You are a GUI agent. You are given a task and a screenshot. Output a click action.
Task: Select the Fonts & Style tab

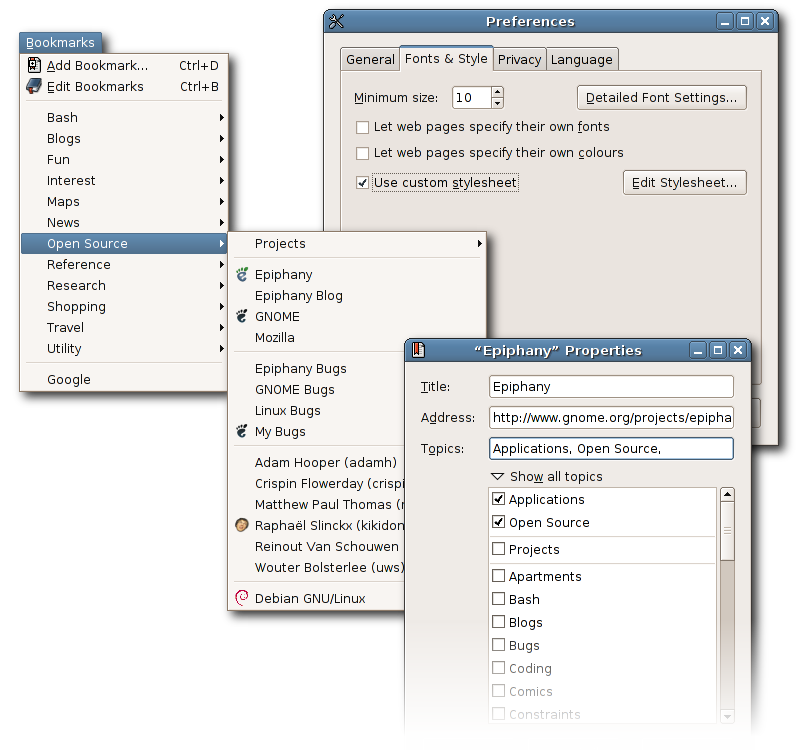tap(446, 58)
